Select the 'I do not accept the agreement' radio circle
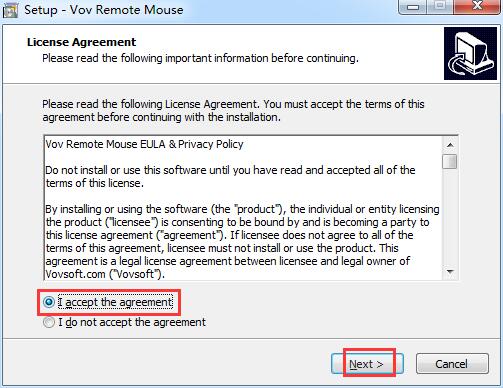503x388 pixels. click(x=49, y=322)
